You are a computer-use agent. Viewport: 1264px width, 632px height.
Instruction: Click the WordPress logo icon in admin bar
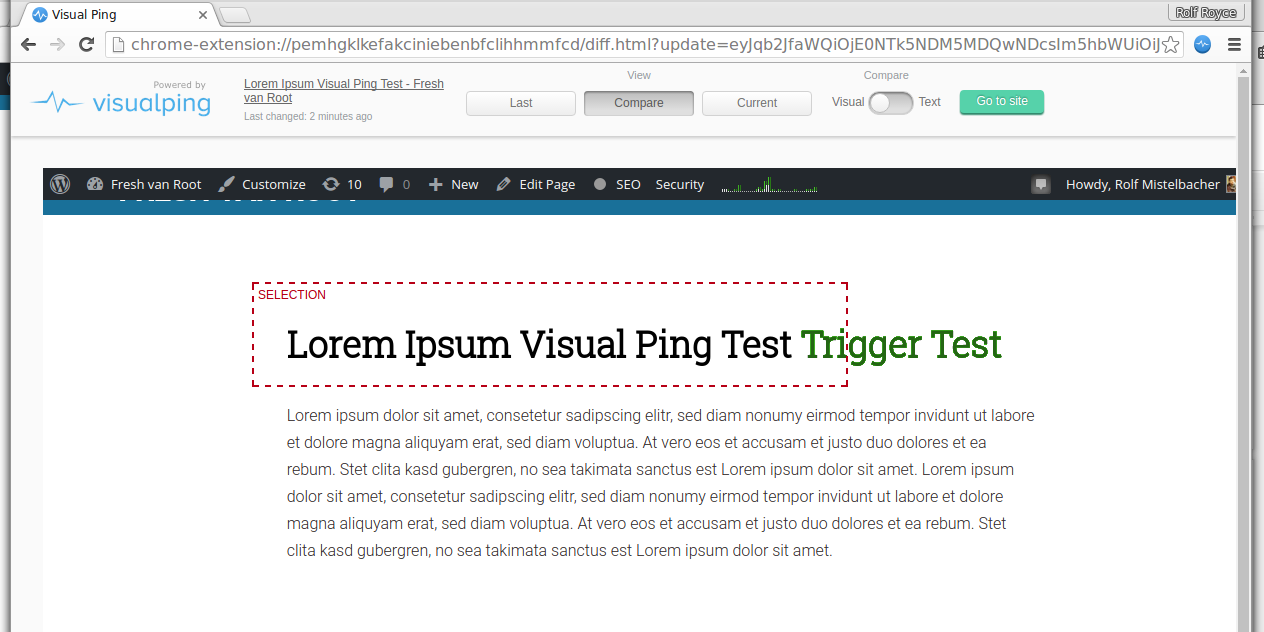pyautogui.click(x=60, y=184)
